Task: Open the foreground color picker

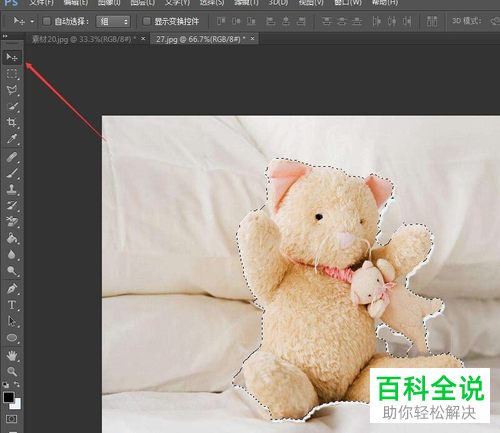Action: tap(9, 397)
